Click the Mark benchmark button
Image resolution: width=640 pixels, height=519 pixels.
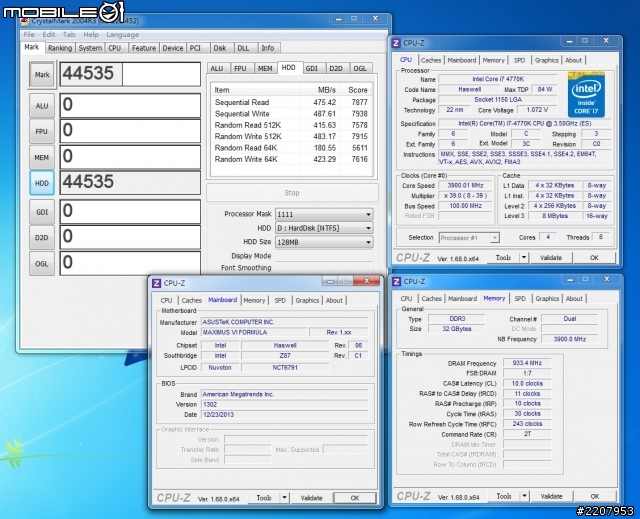pyautogui.click(x=42, y=75)
